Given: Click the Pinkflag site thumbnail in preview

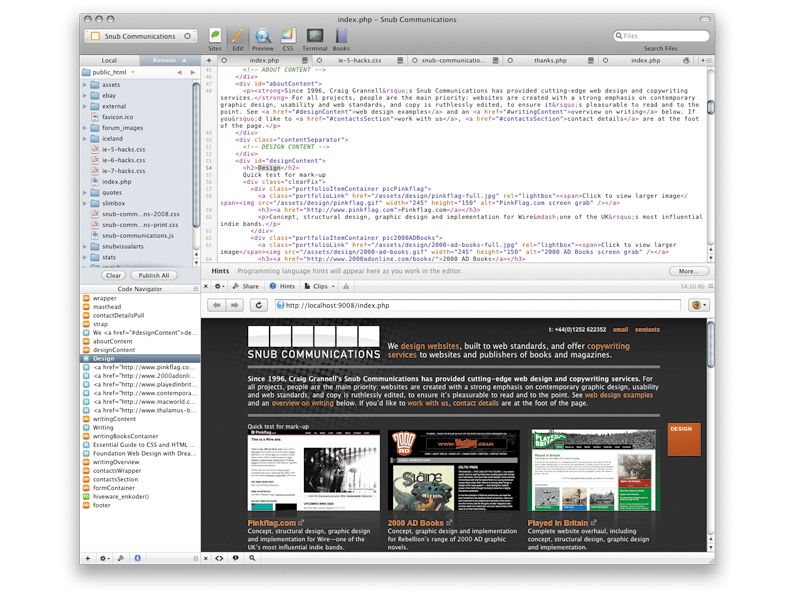Looking at the screenshot, I should [314, 470].
